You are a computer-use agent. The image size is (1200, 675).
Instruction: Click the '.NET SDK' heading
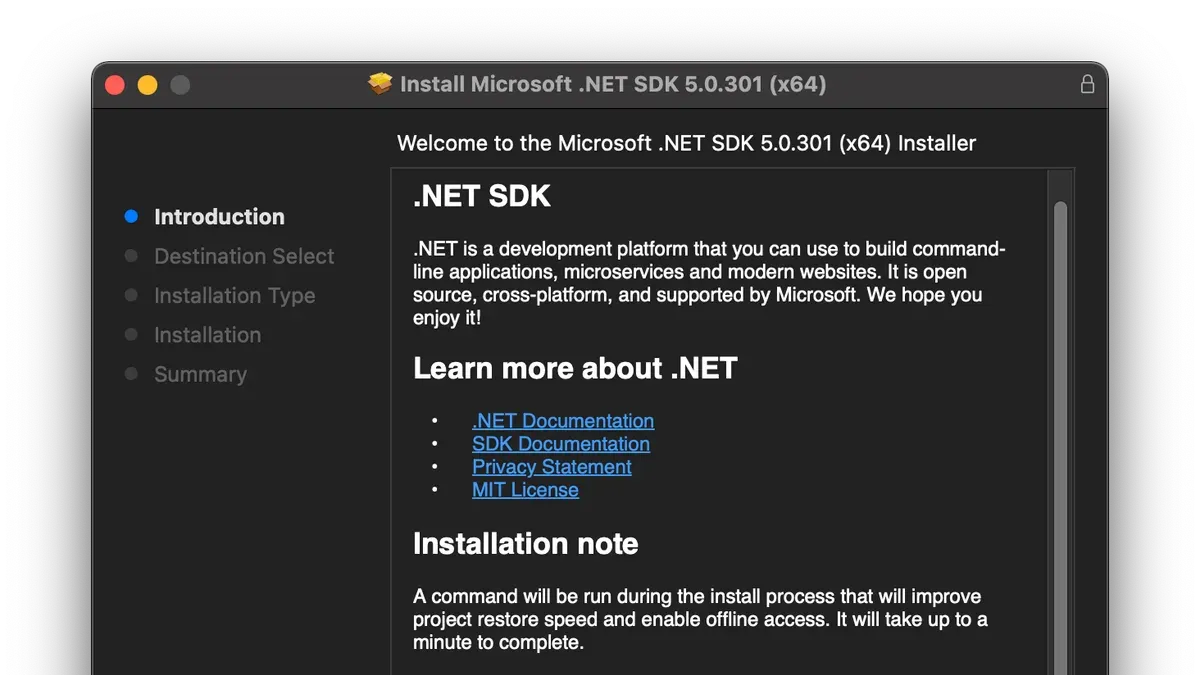[482, 196]
